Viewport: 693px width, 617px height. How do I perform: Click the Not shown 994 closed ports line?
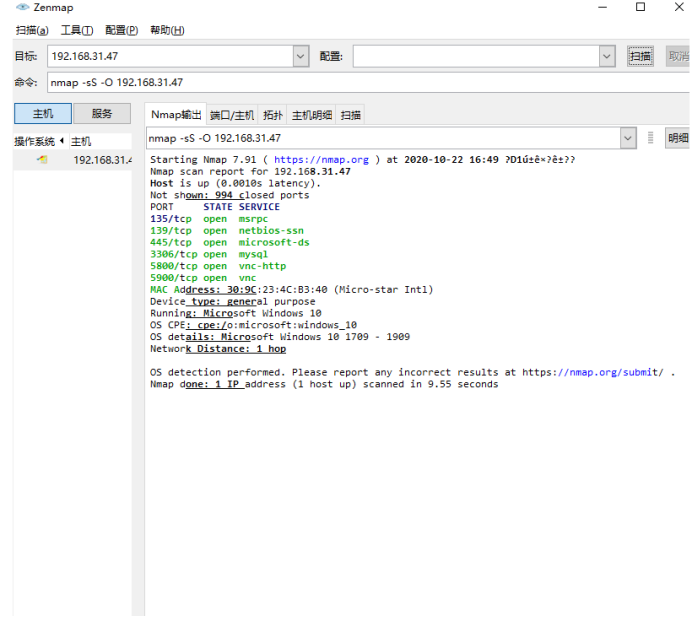pyautogui.click(x=230, y=195)
